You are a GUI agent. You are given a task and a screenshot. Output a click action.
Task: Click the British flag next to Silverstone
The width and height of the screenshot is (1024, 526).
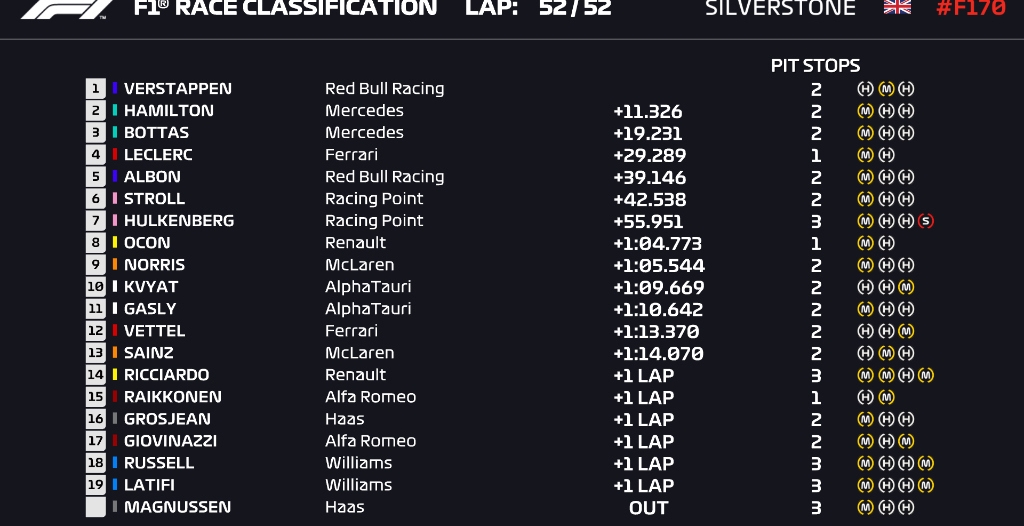(x=897, y=7)
